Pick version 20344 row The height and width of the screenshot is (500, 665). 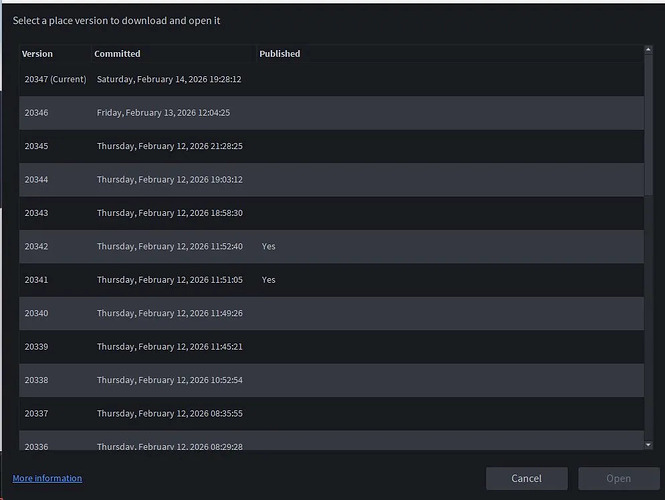(330, 180)
